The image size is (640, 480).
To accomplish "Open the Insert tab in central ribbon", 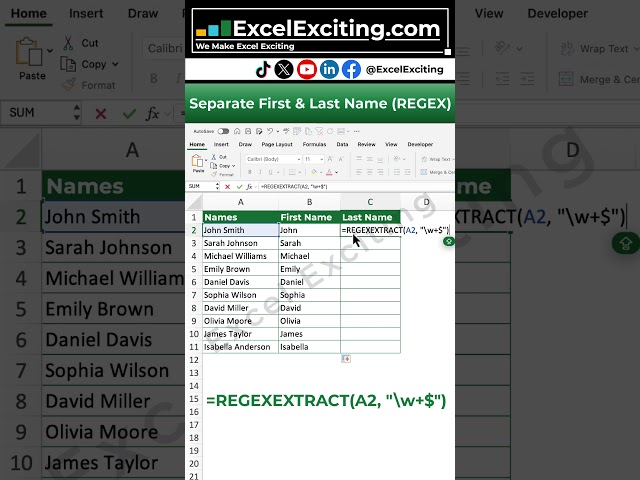I will pos(221,144).
